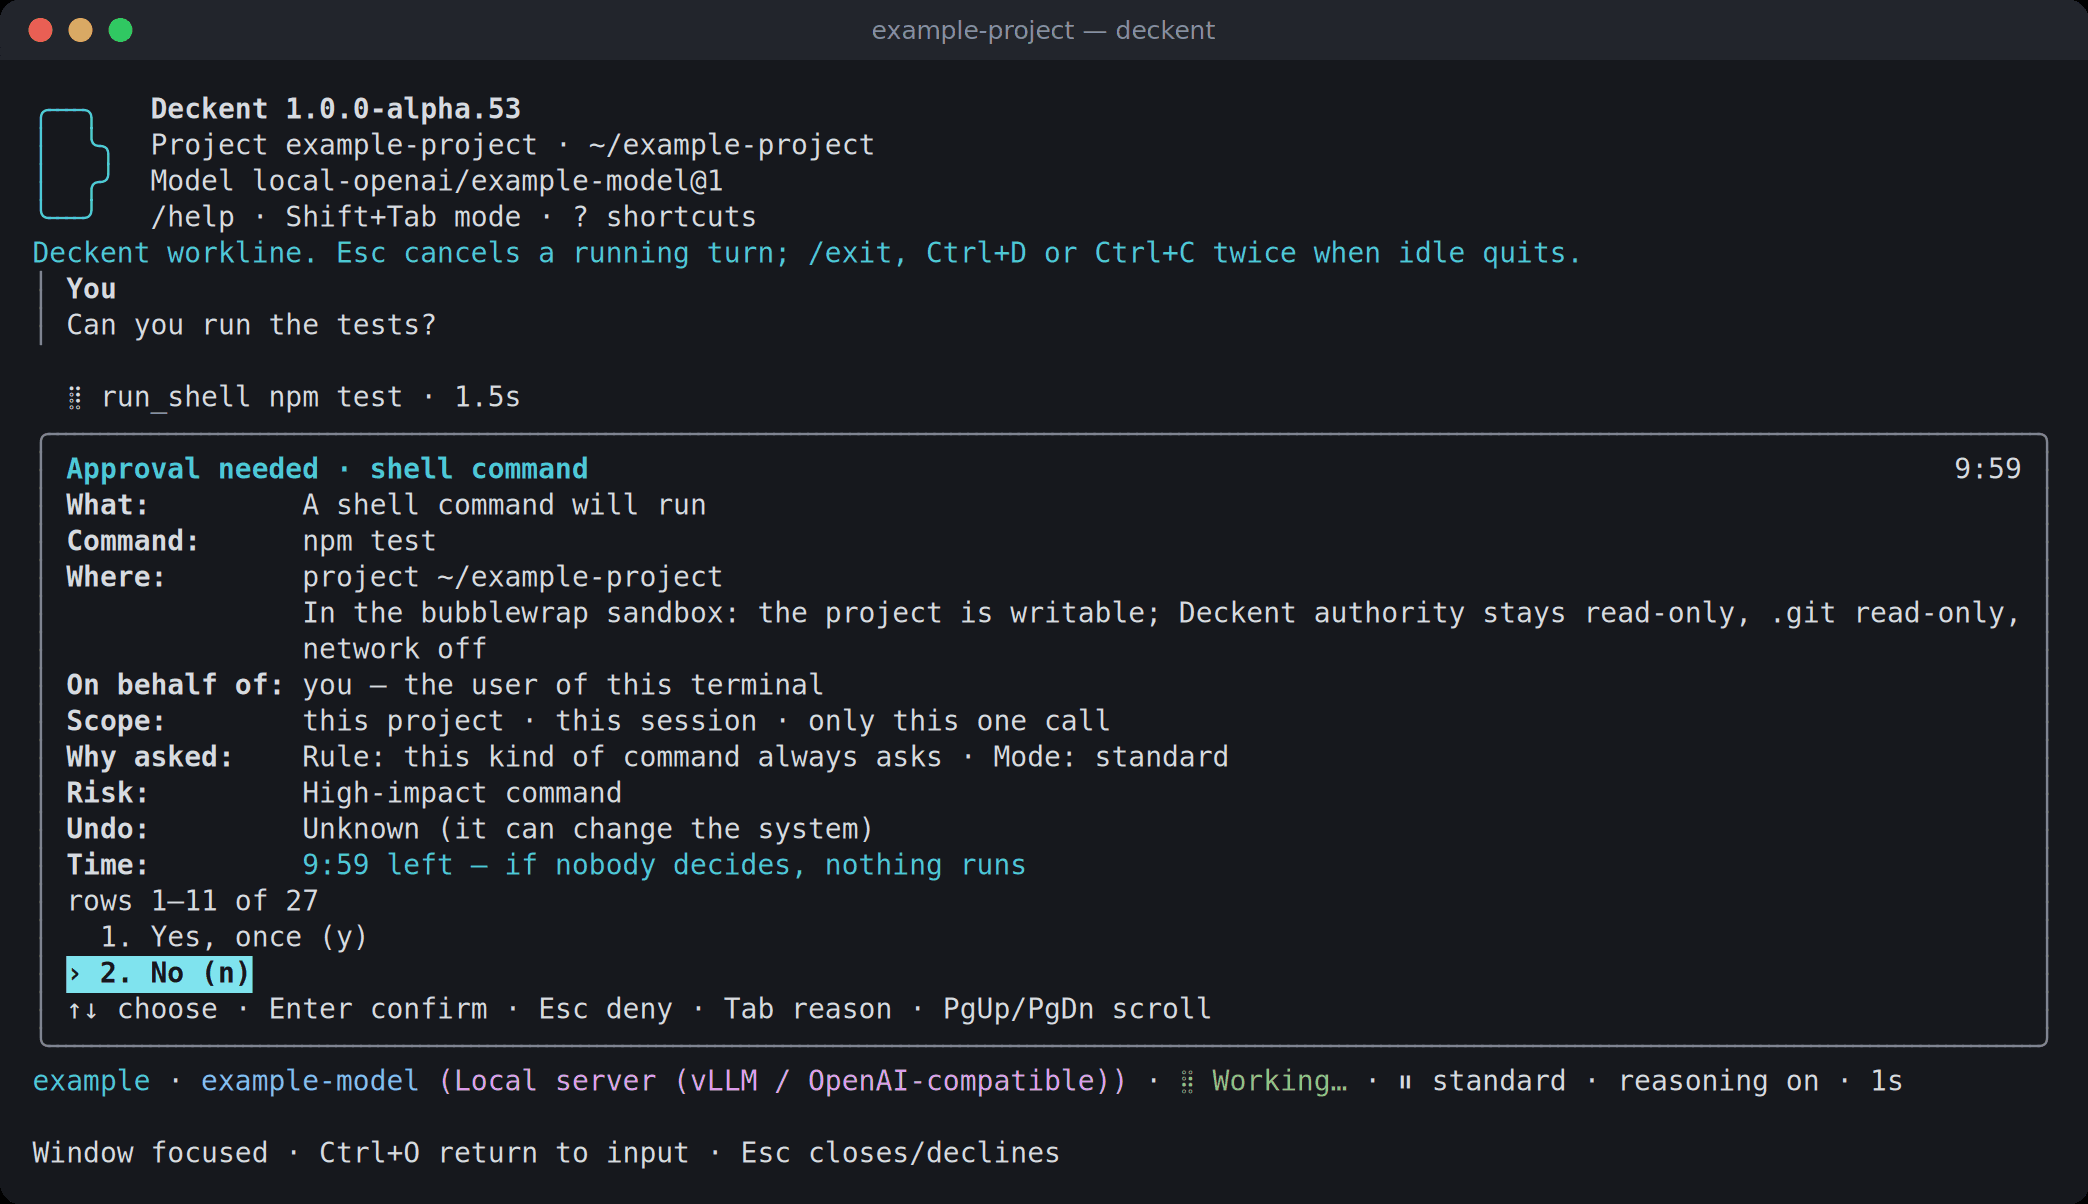This screenshot has width=2088, height=1204.
Task: Click the rows 1–11 of 27 indicator
Action: (x=192, y=901)
